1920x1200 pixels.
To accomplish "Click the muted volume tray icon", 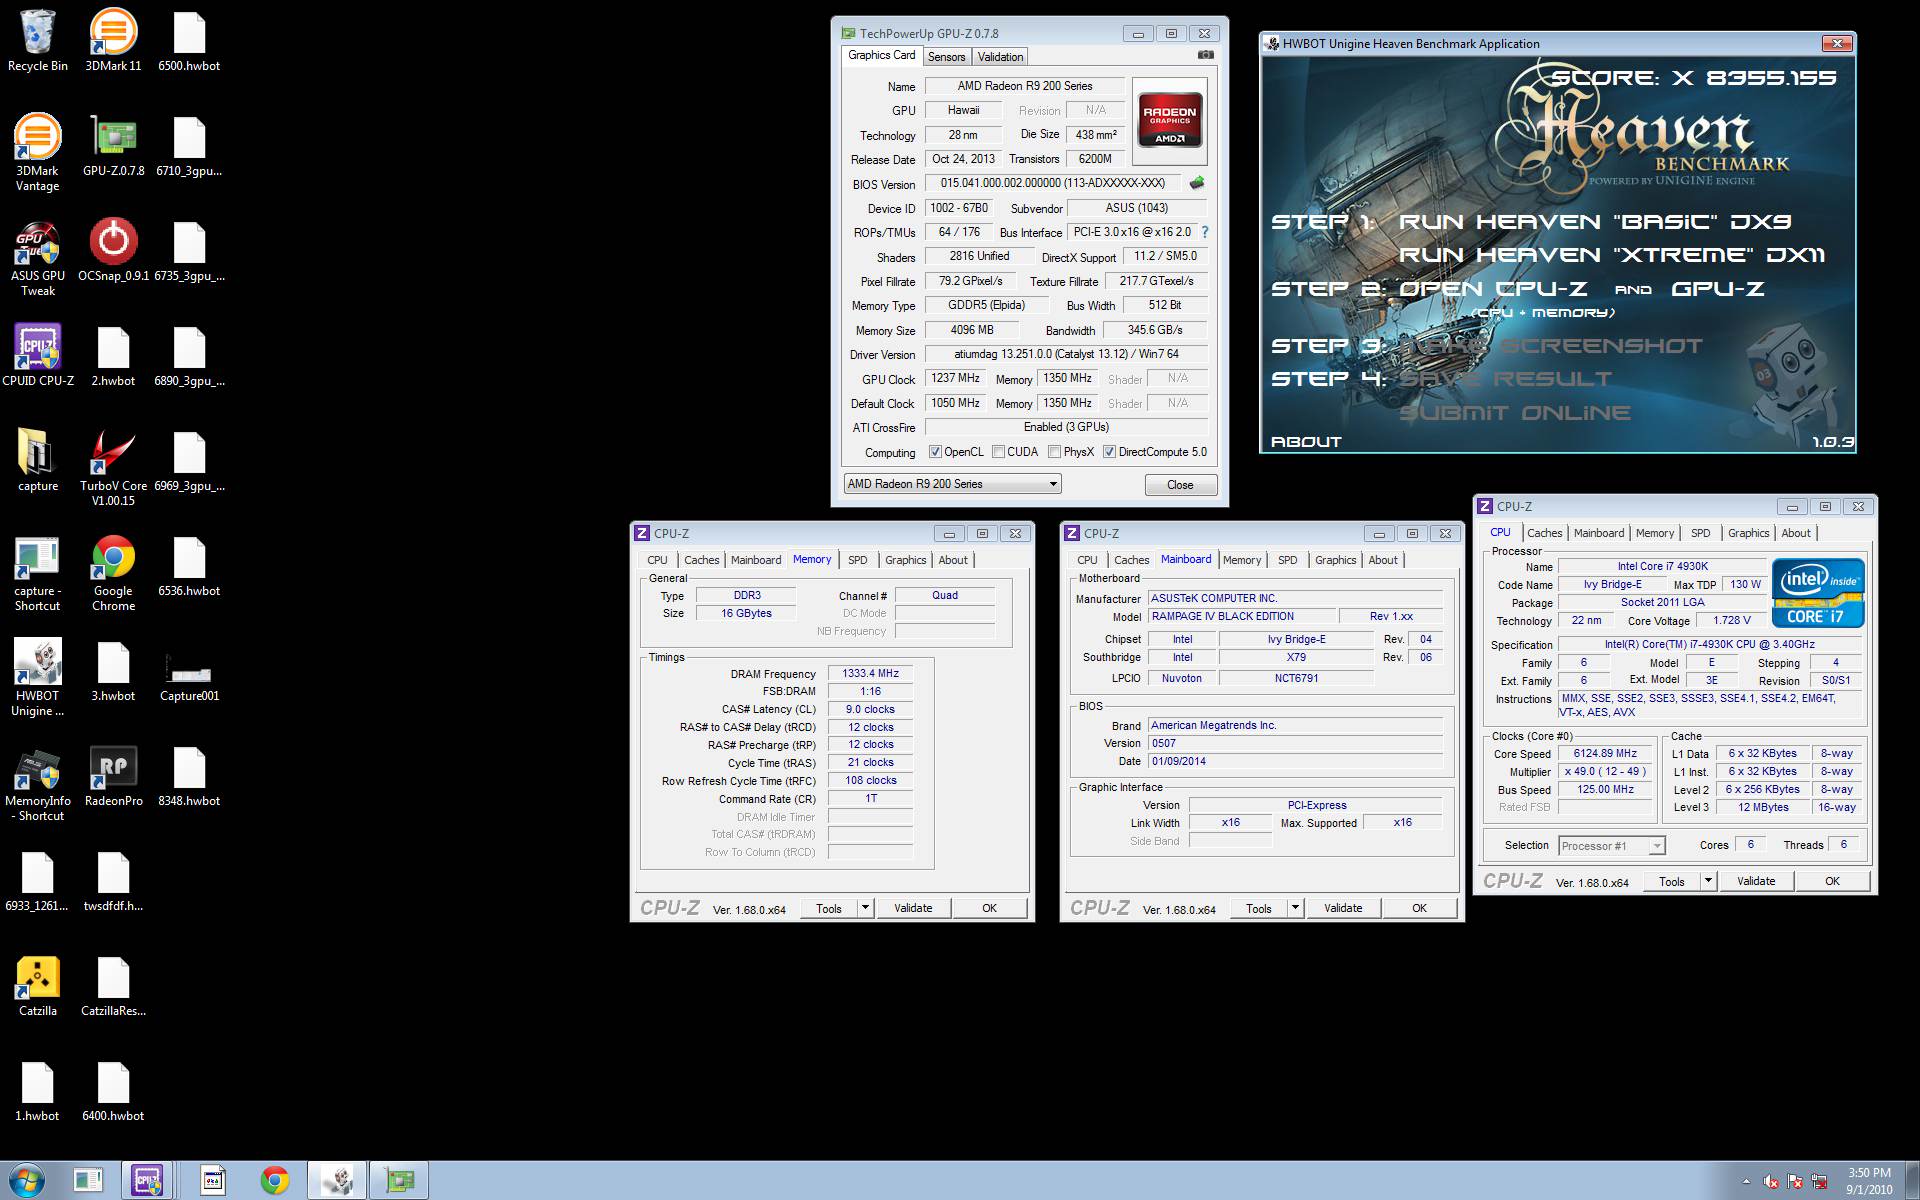I will (x=1771, y=1181).
